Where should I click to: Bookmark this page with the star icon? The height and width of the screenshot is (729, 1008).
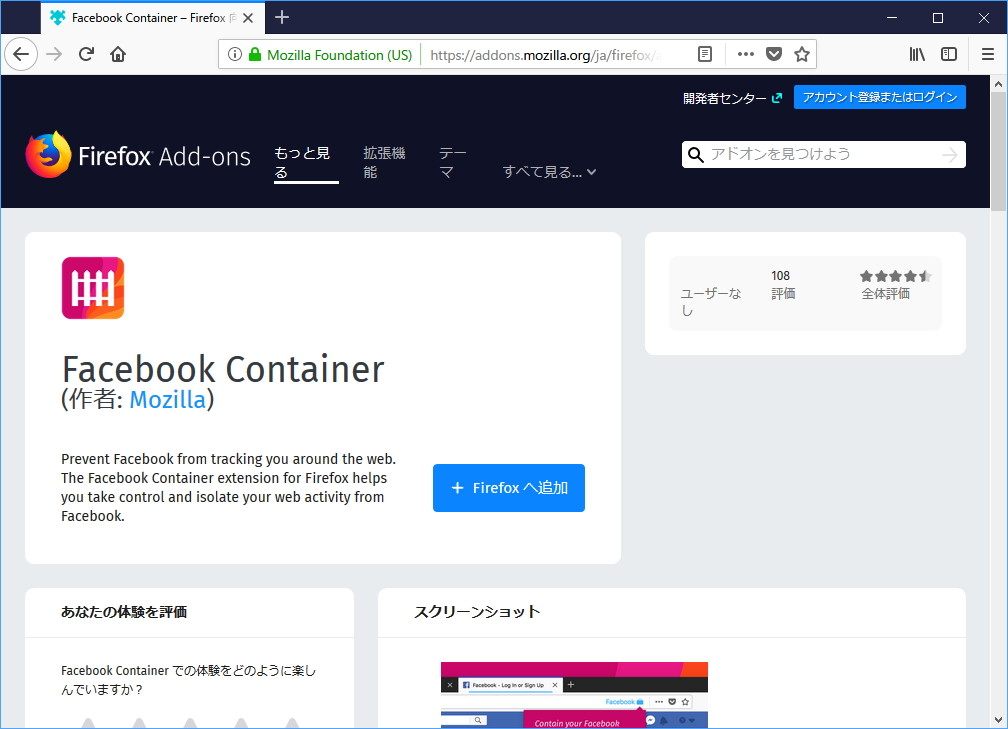801,54
